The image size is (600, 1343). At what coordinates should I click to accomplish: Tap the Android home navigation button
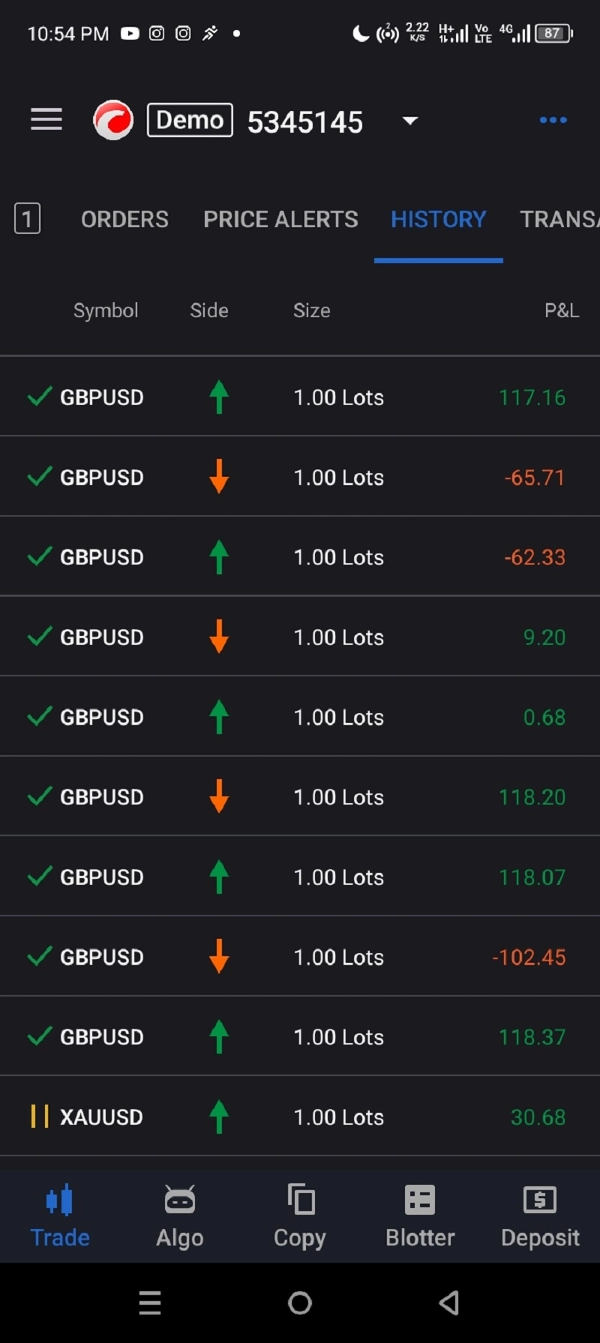(300, 1302)
